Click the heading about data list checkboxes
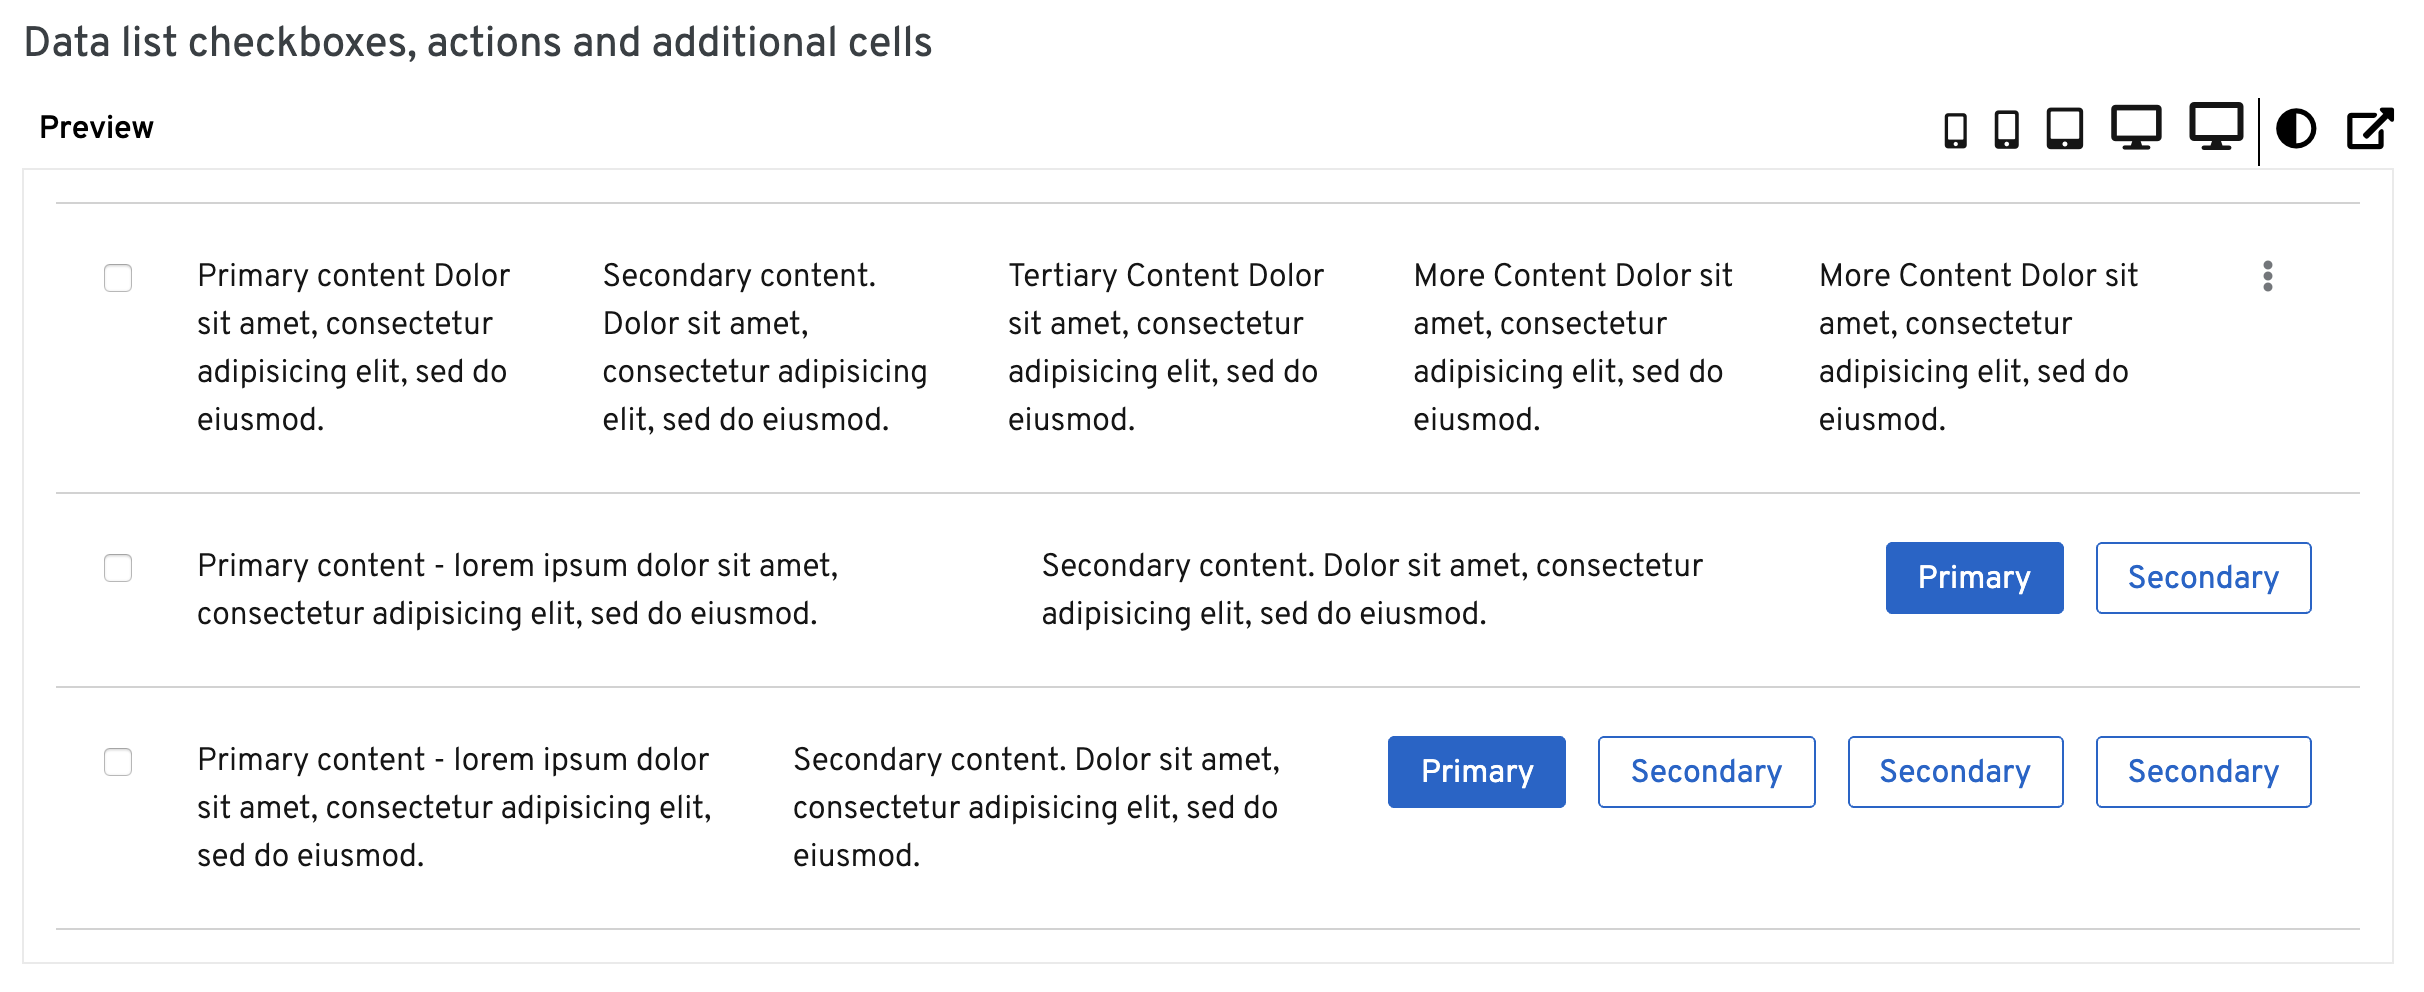This screenshot has height=992, width=2424. pos(478,42)
